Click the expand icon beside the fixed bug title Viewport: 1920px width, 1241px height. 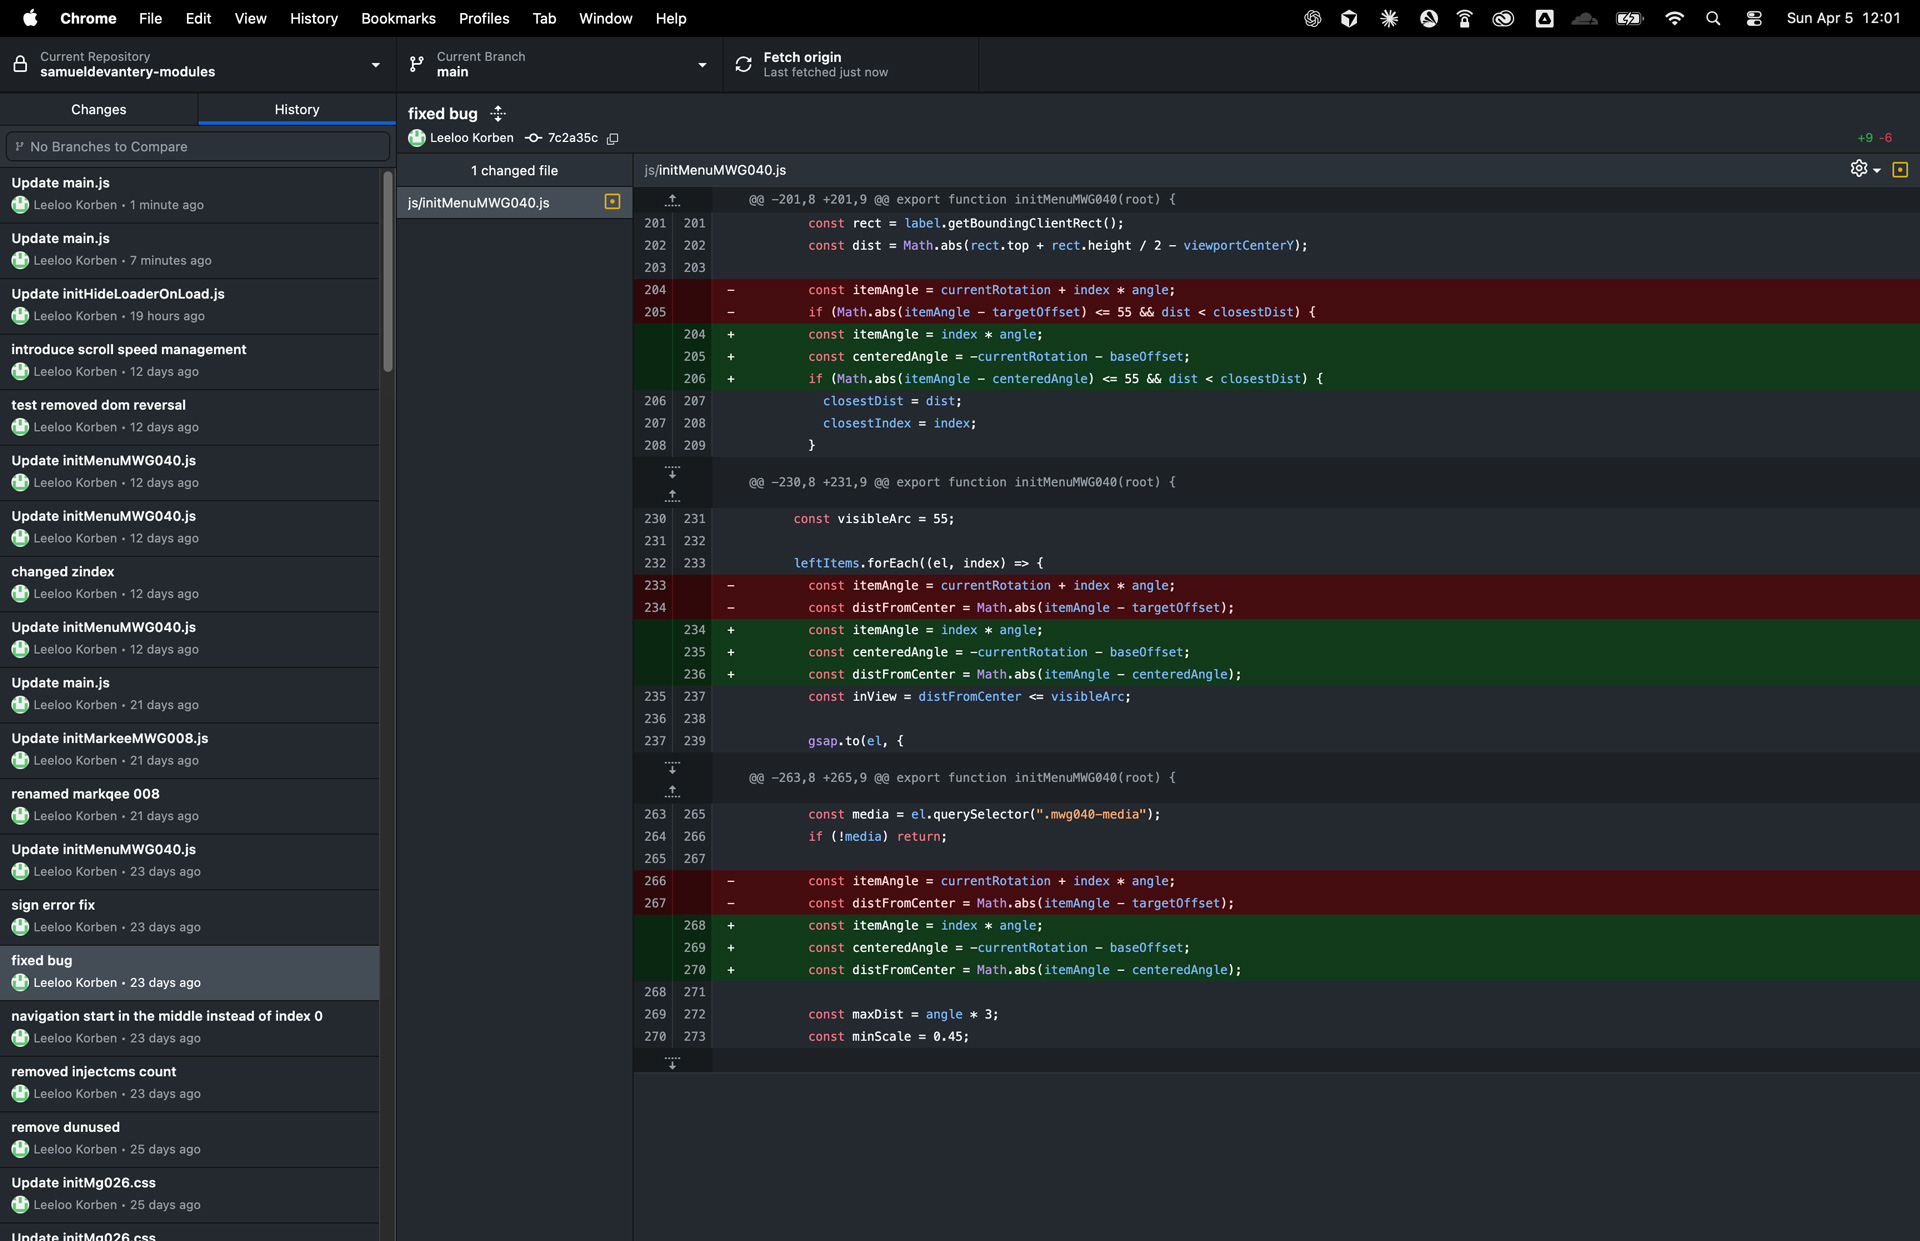[498, 114]
